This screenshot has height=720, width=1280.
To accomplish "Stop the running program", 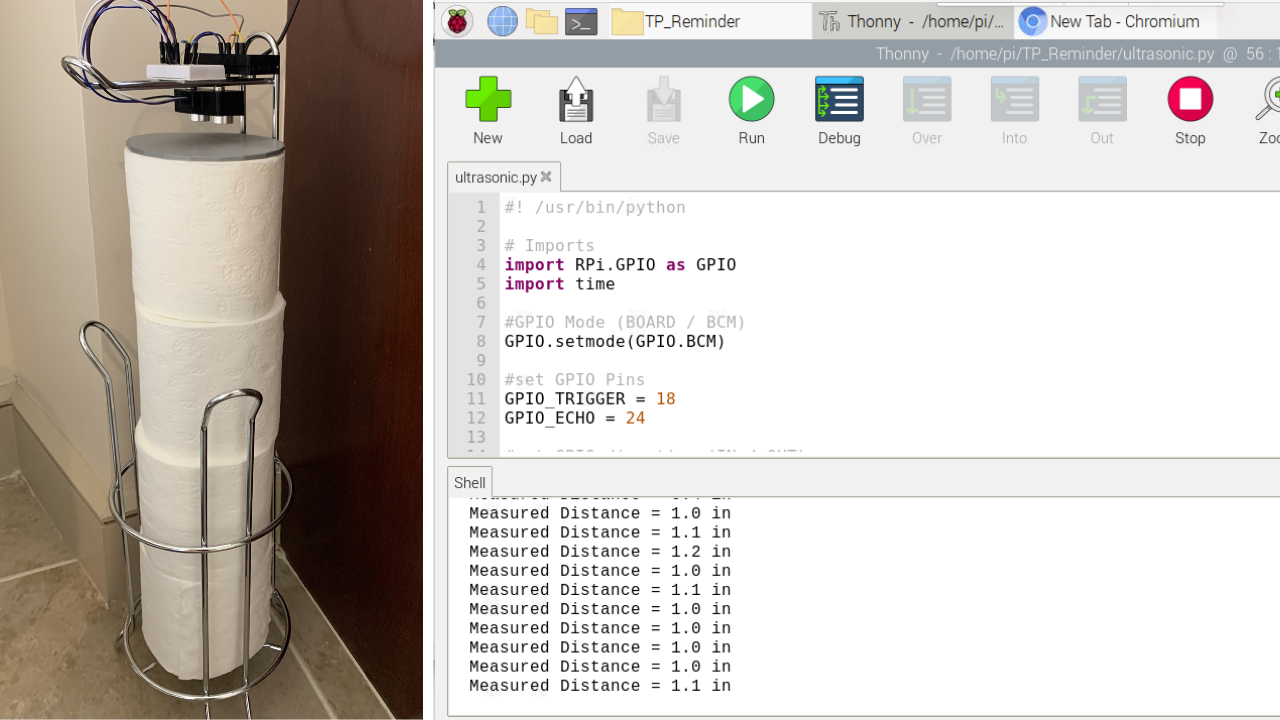I will tap(1190, 111).
